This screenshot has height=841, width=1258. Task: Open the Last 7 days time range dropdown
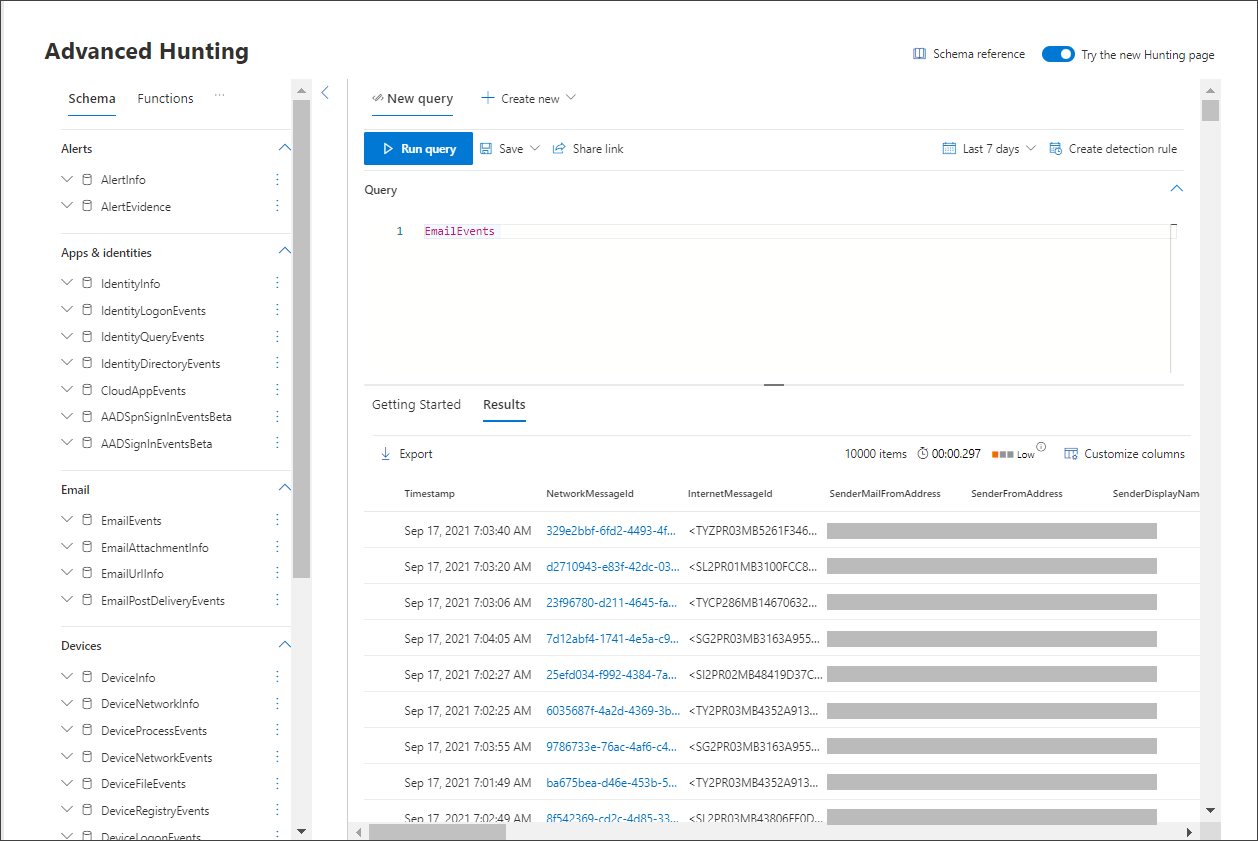(989, 149)
